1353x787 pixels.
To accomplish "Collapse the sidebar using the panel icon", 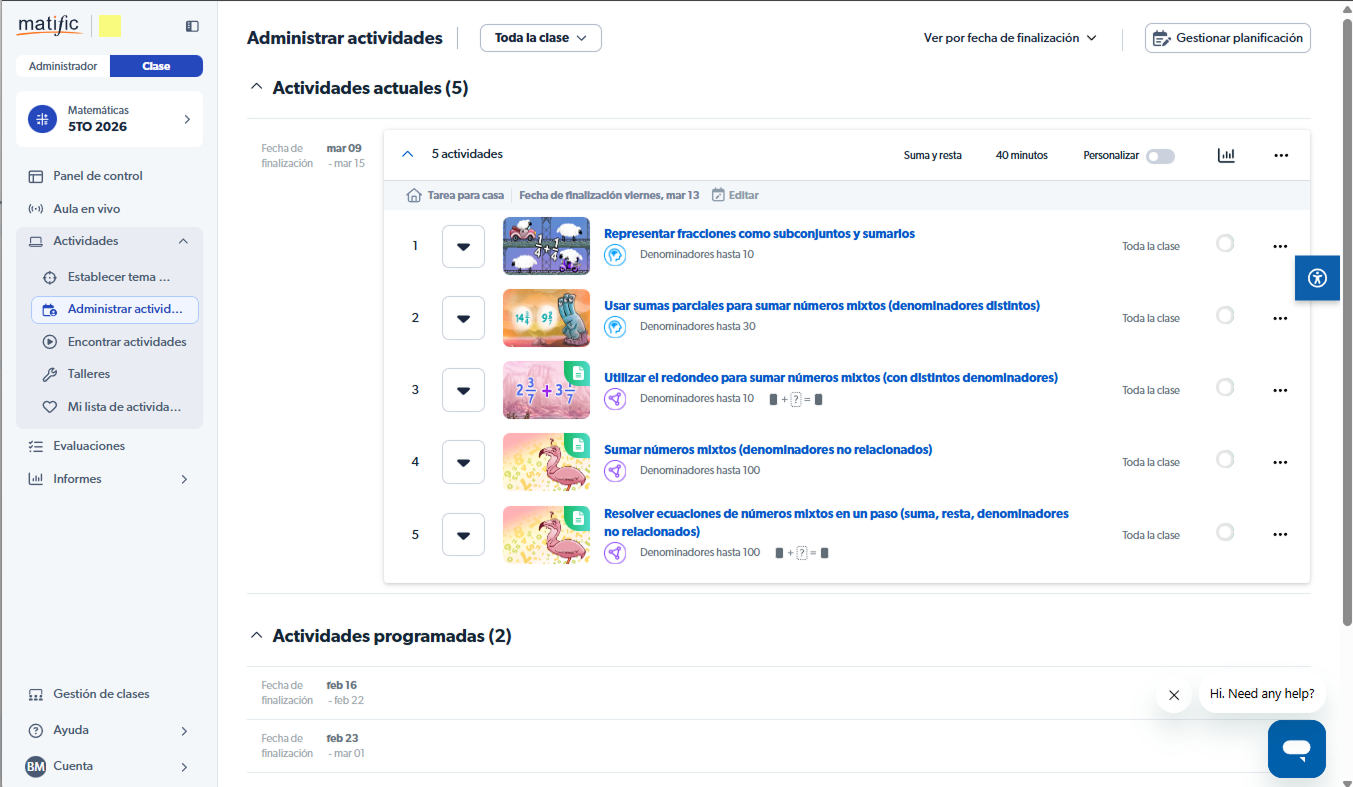I will [x=192, y=26].
